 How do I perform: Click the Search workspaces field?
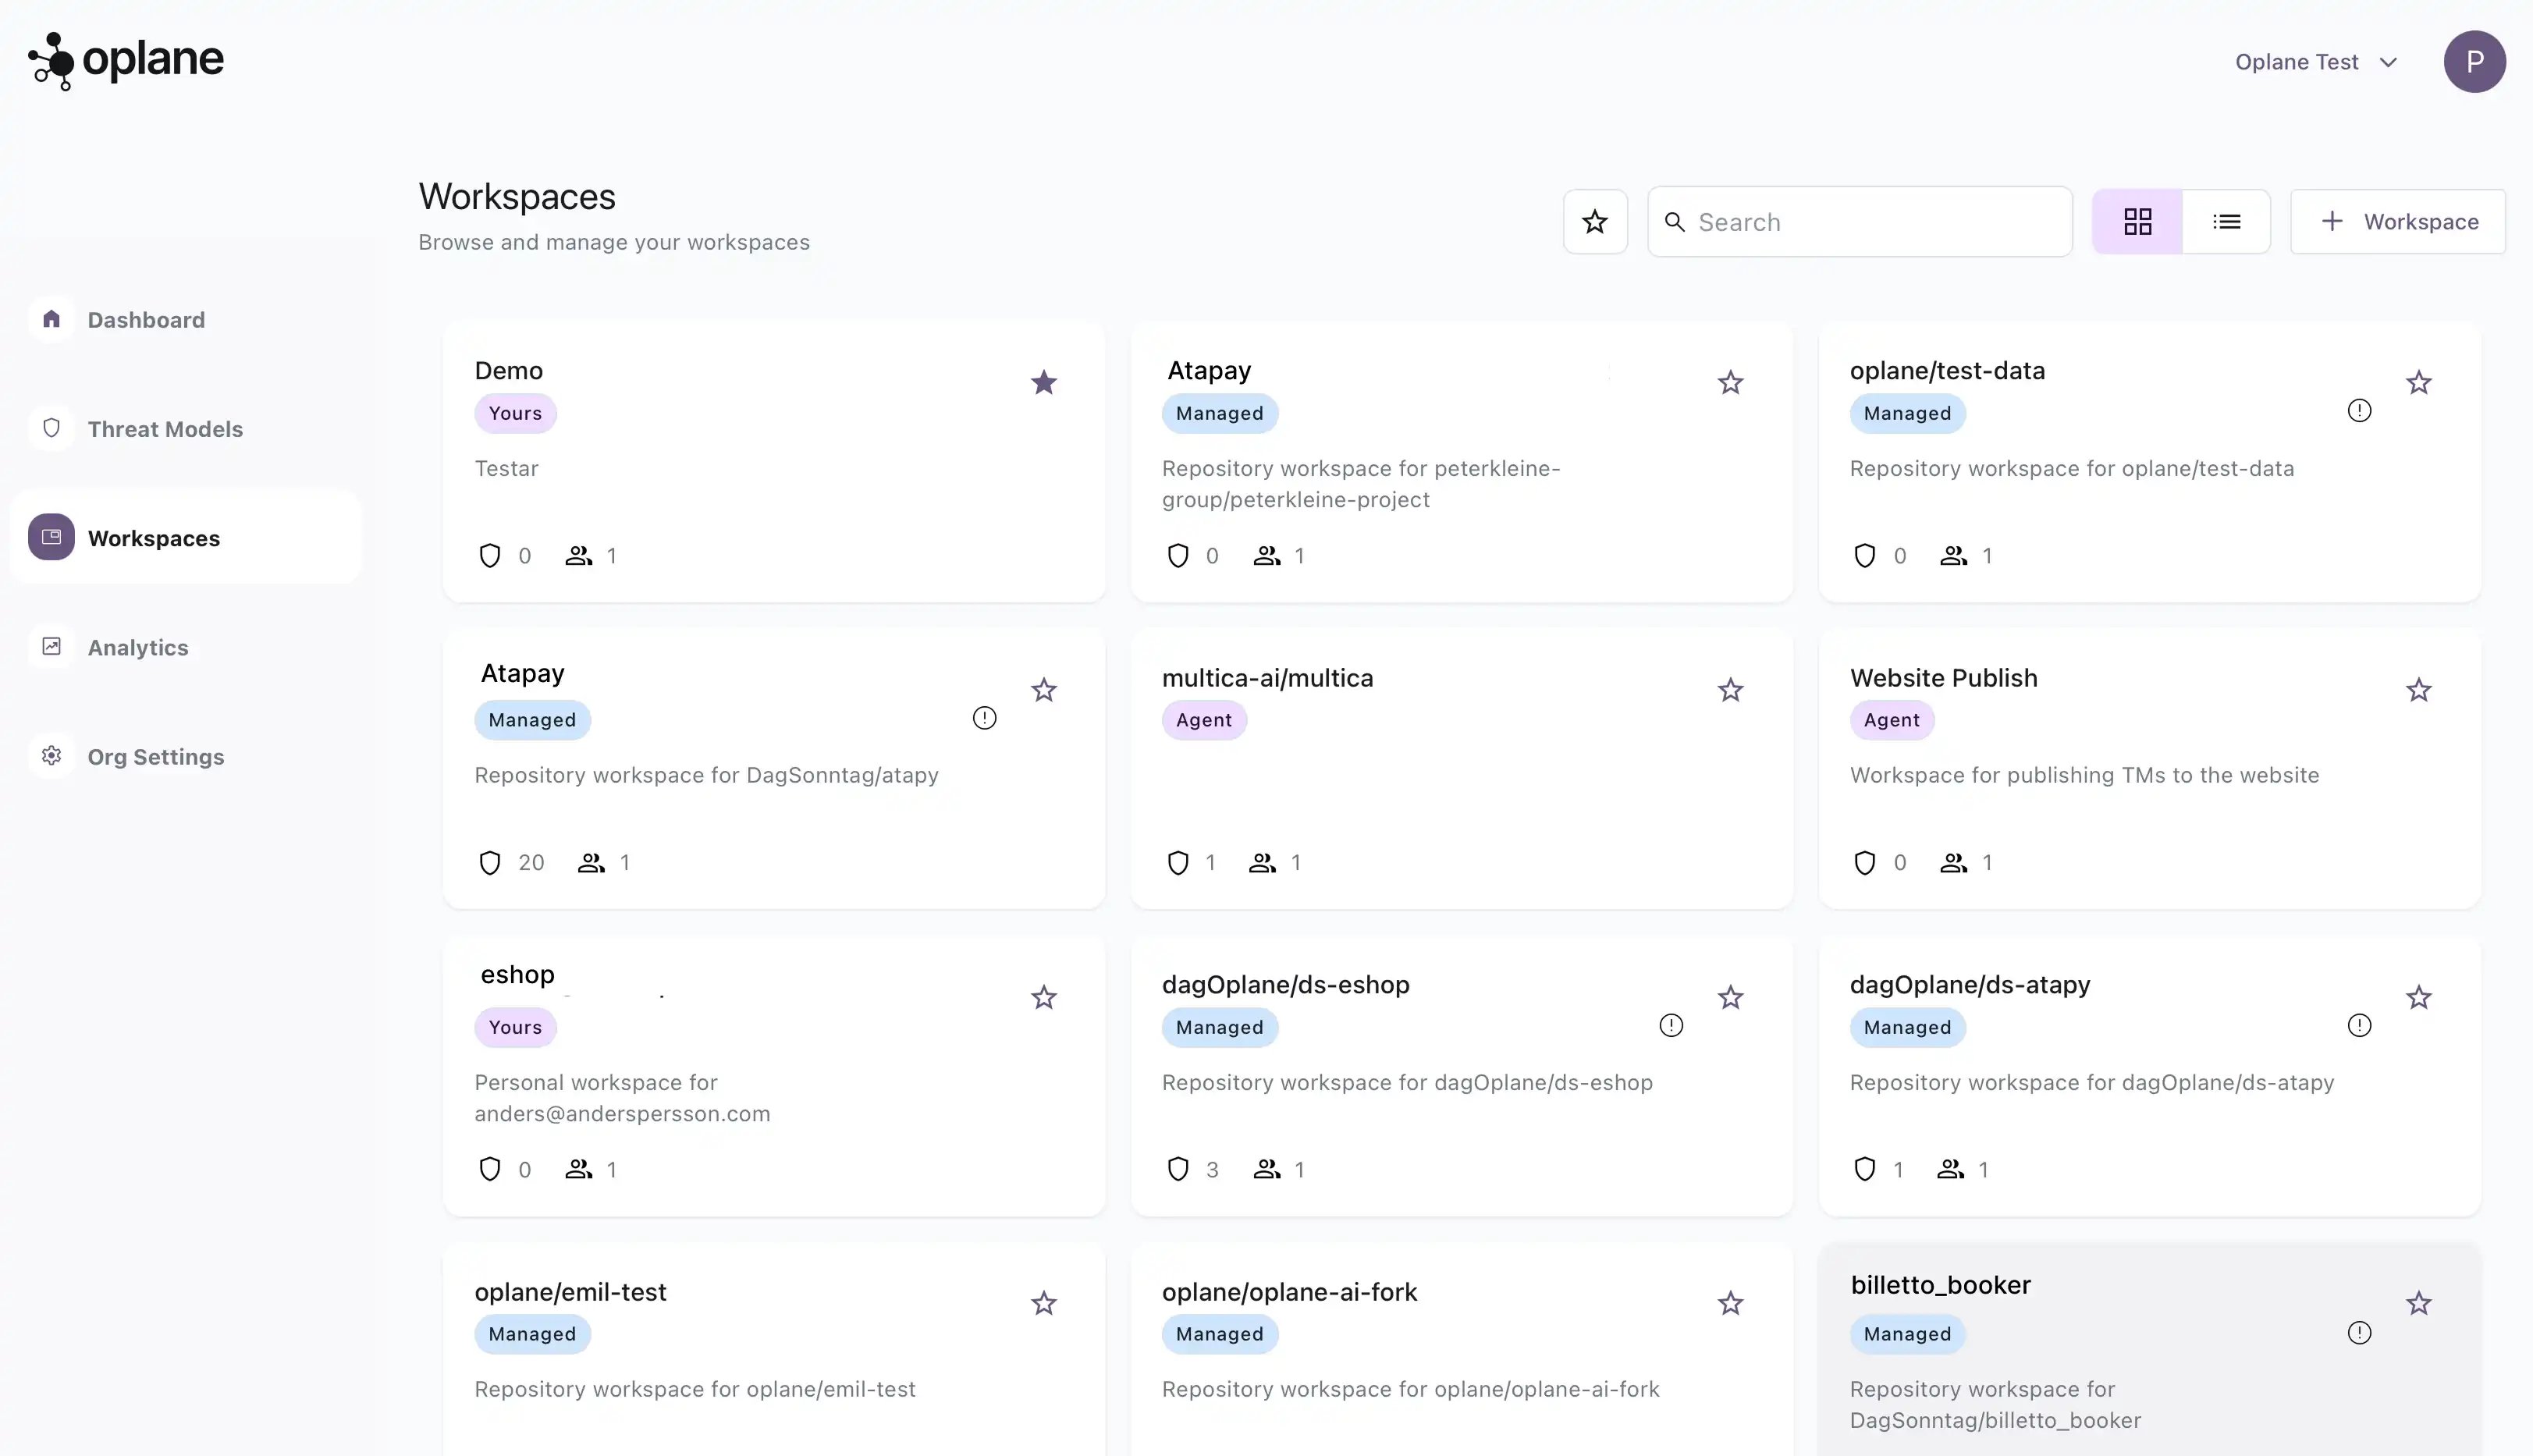coord(1859,222)
